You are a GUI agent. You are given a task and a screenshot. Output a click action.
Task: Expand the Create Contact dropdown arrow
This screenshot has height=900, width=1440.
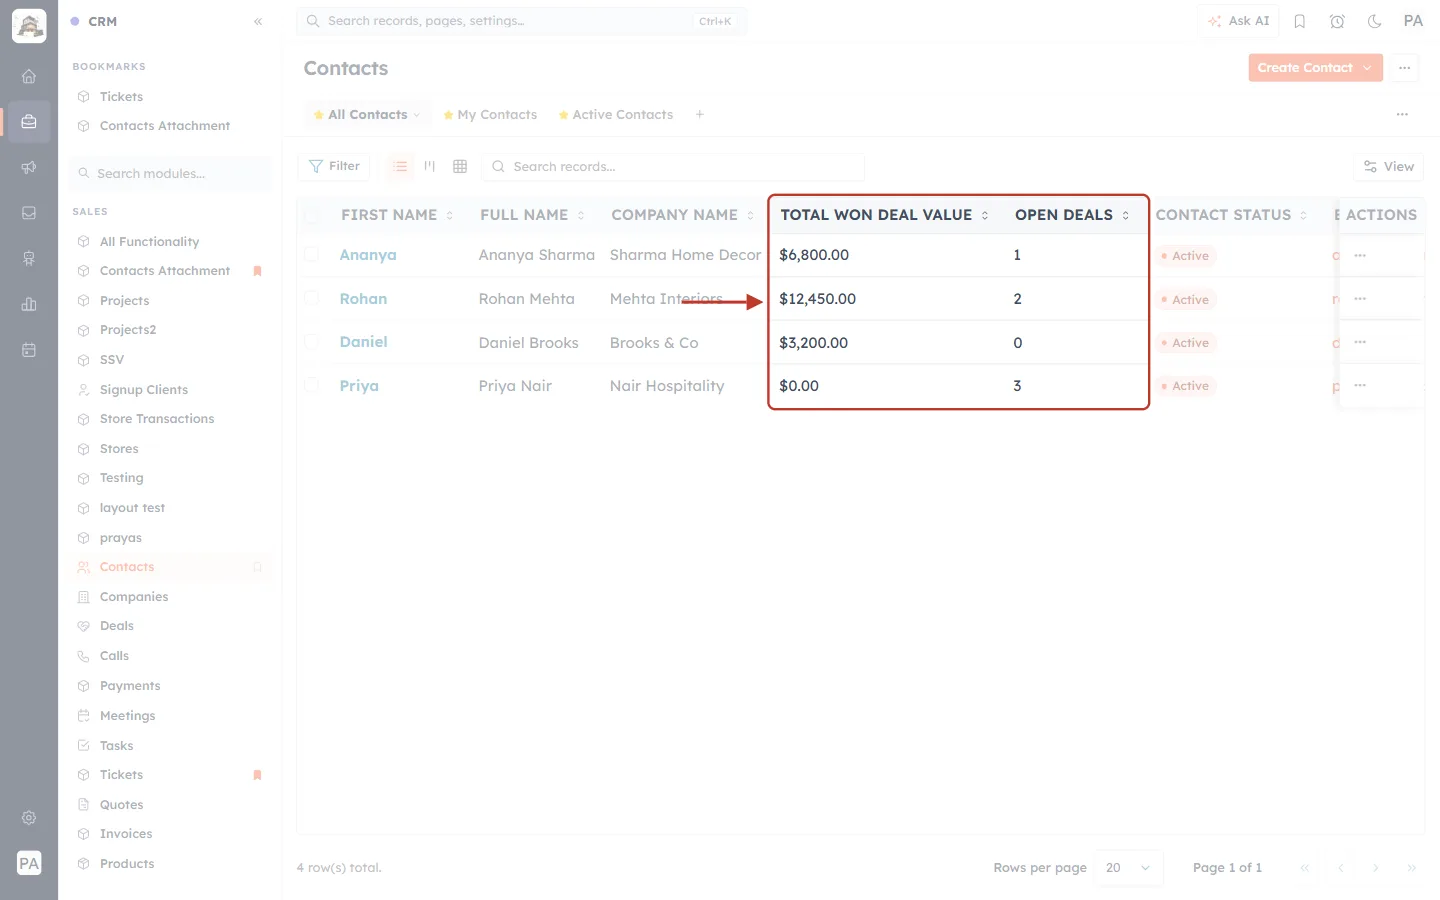tap(1368, 68)
